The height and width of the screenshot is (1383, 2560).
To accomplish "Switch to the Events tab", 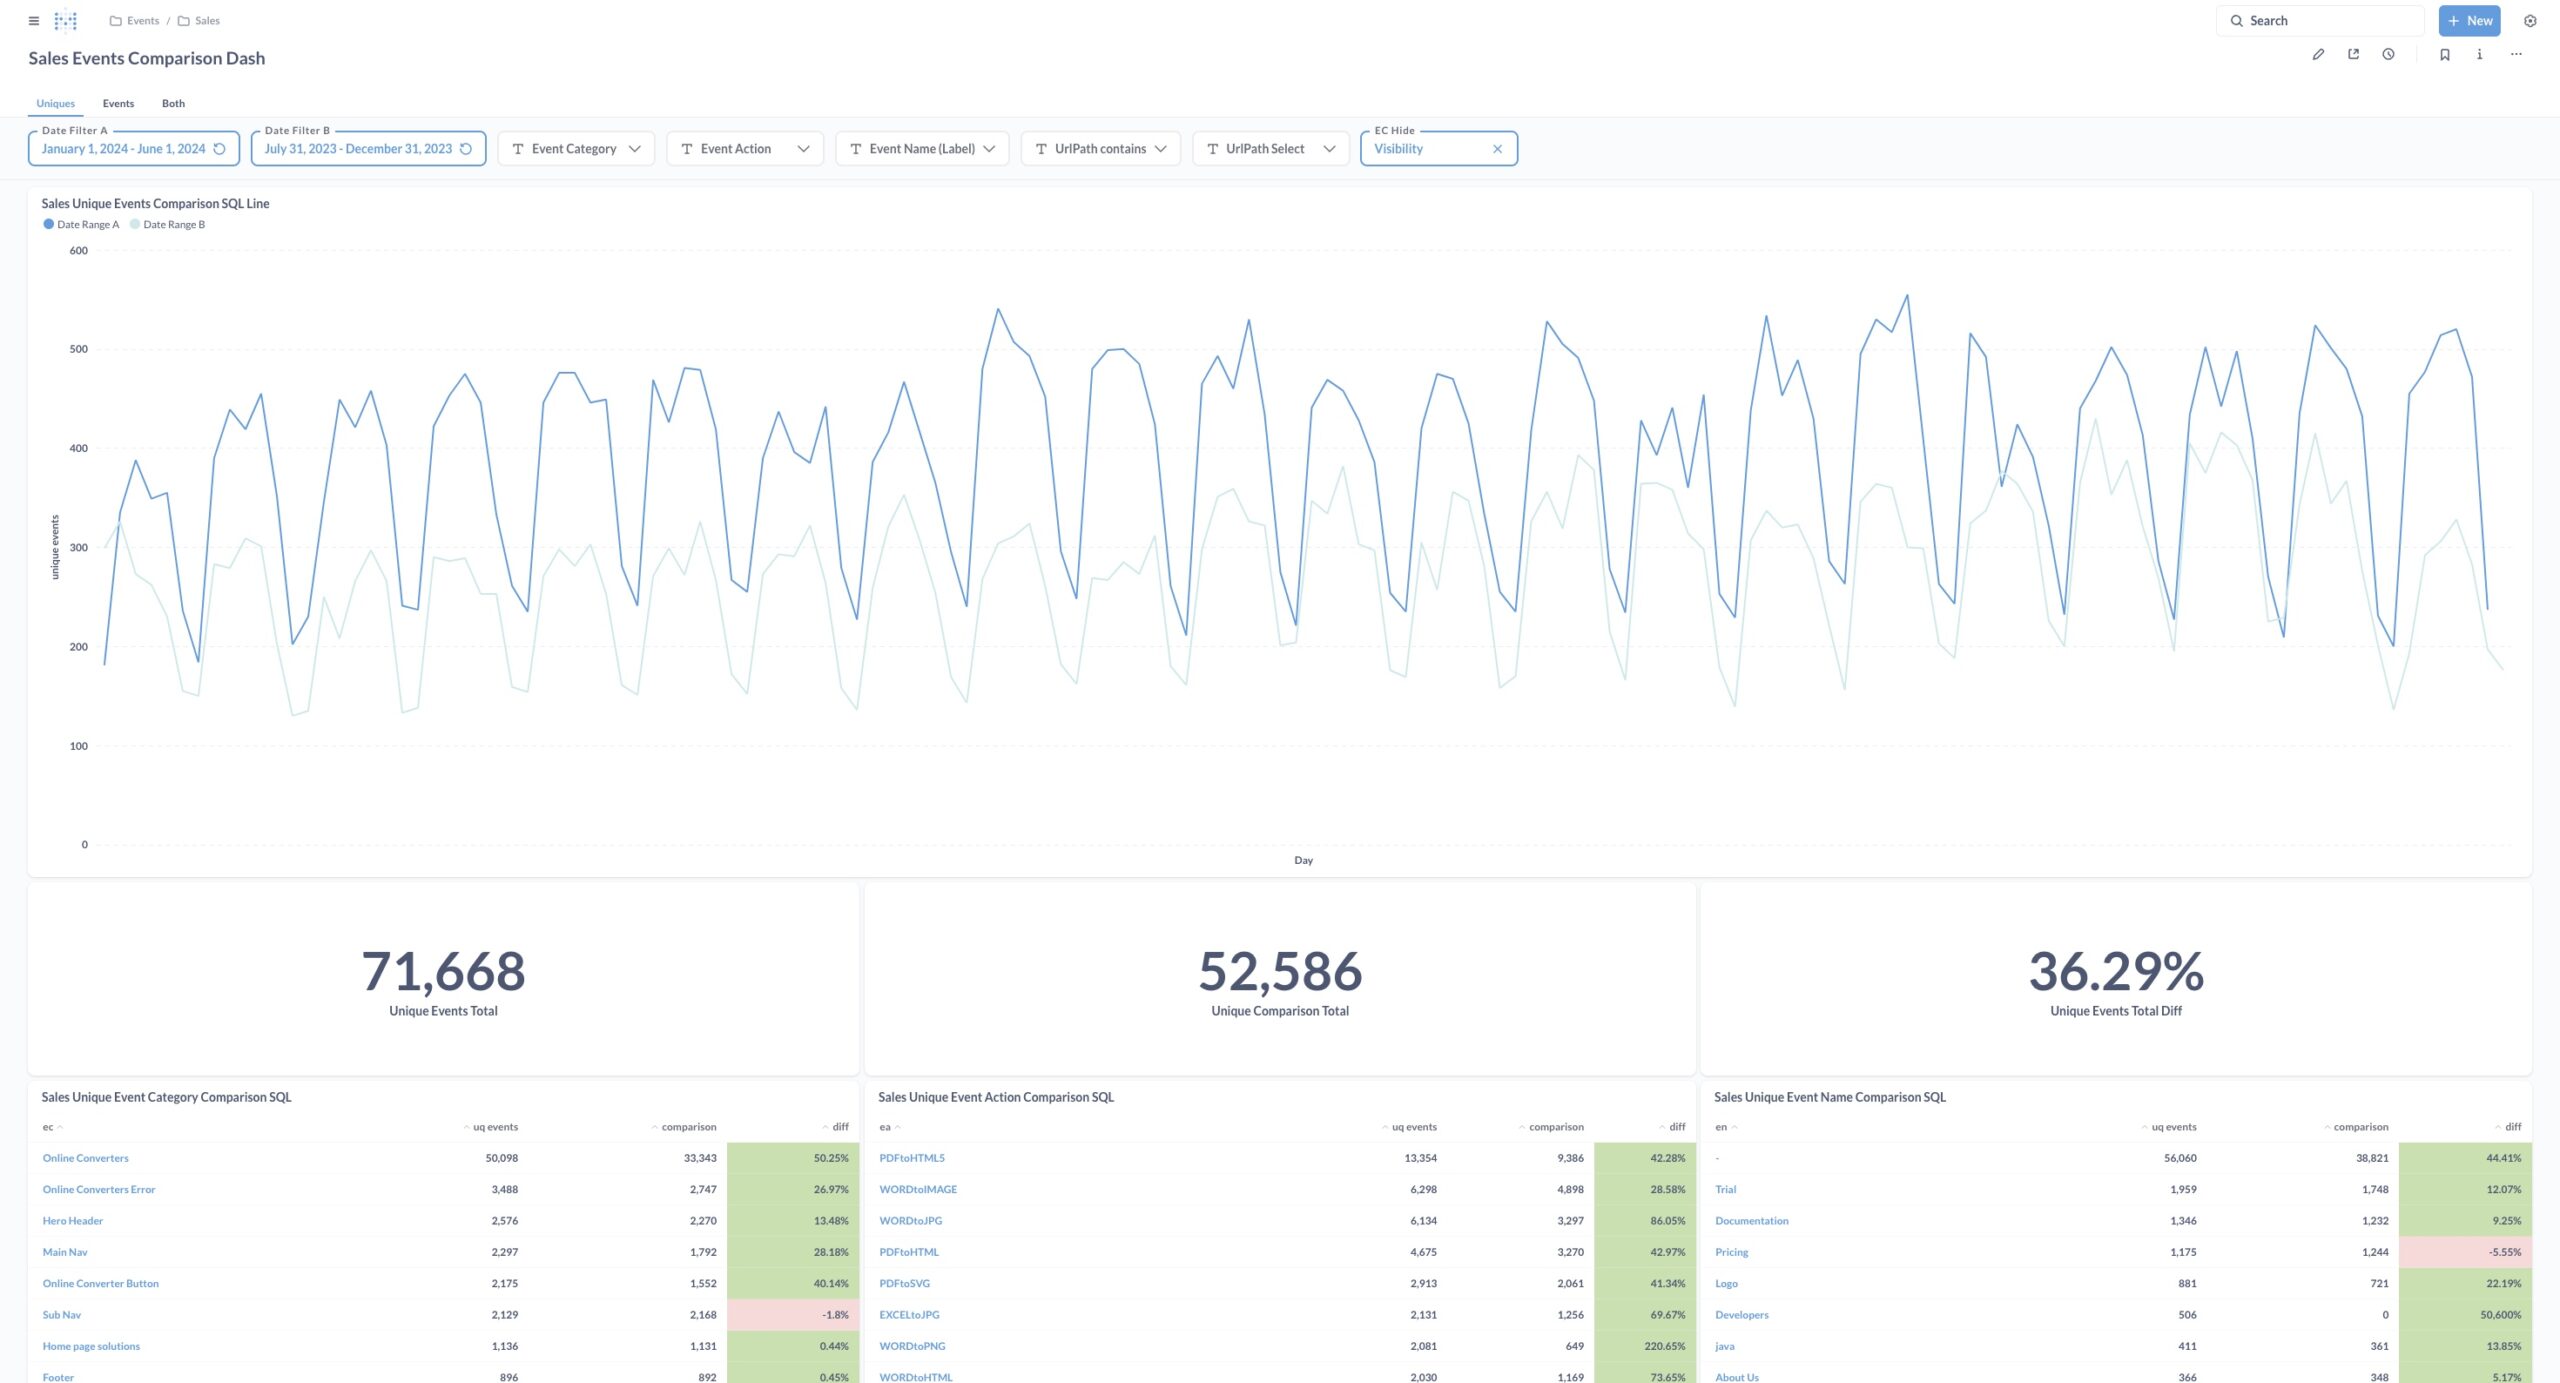I will [x=118, y=103].
